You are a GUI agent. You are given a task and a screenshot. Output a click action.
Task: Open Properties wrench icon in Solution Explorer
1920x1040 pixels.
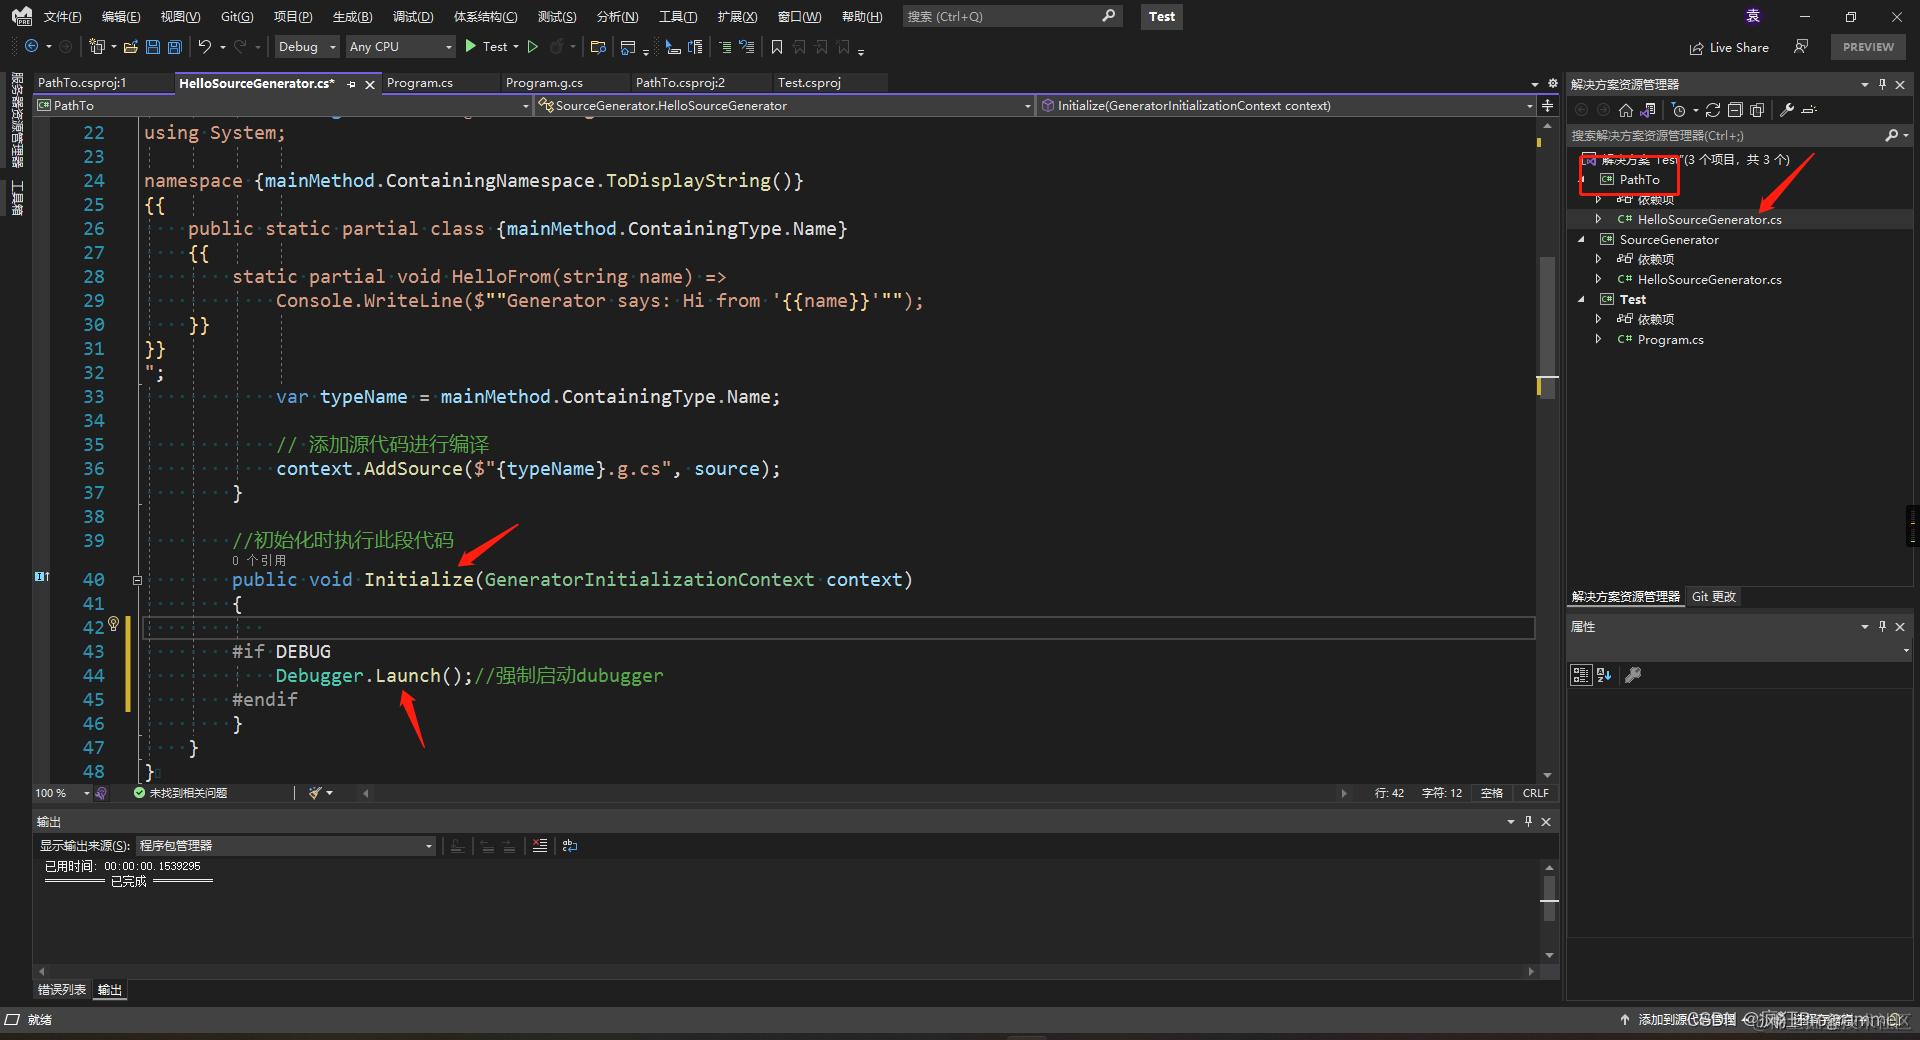coord(1787,110)
